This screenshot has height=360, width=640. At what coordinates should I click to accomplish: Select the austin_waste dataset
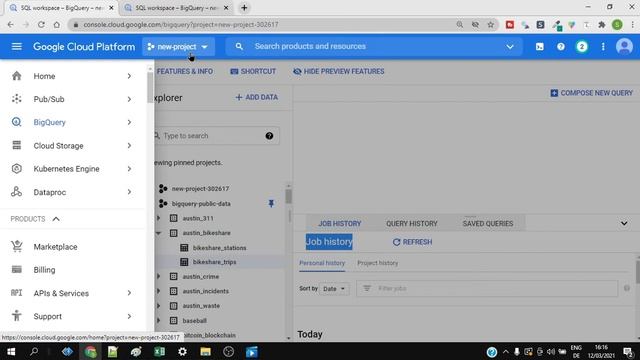[201, 306]
